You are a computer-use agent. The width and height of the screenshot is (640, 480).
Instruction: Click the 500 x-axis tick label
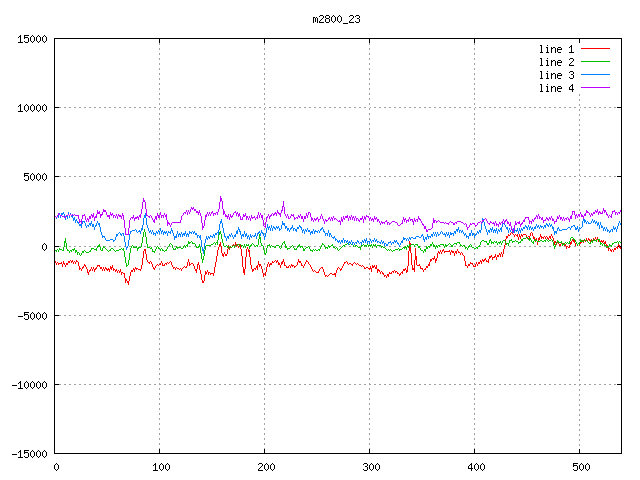tap(580, 467)
